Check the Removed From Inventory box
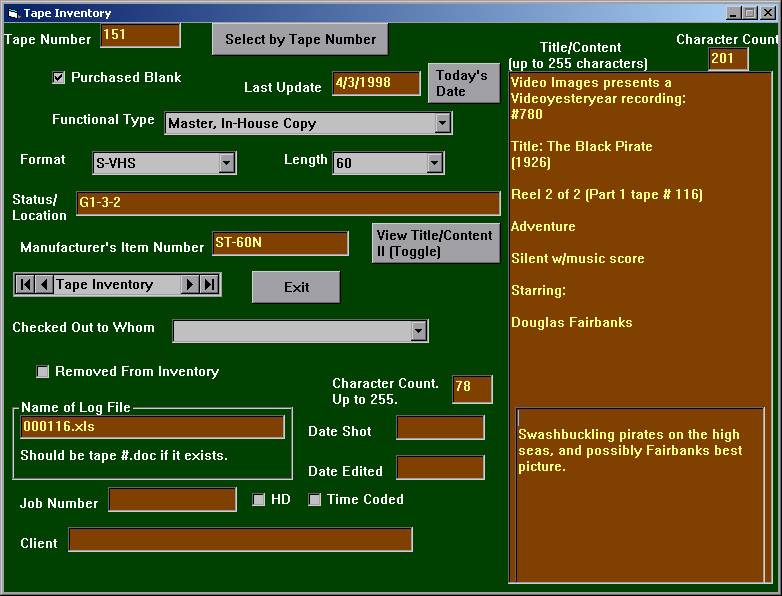Image resolution: width=782 pixels, height=596 pixels. [43, 372]
